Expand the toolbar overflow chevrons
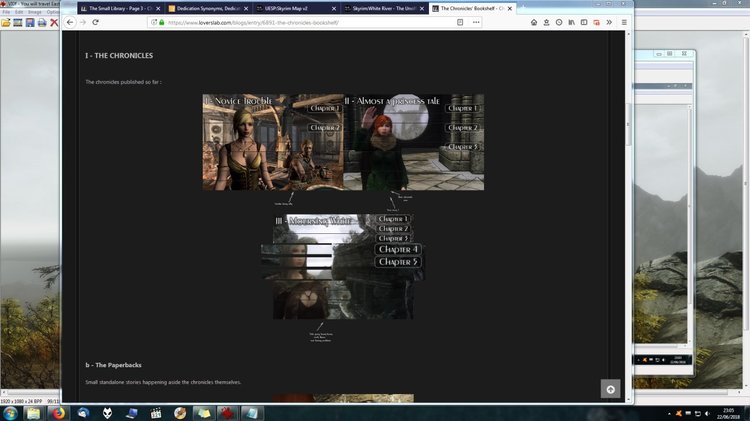The image size is (750, 421). click(x=609, y=22)
